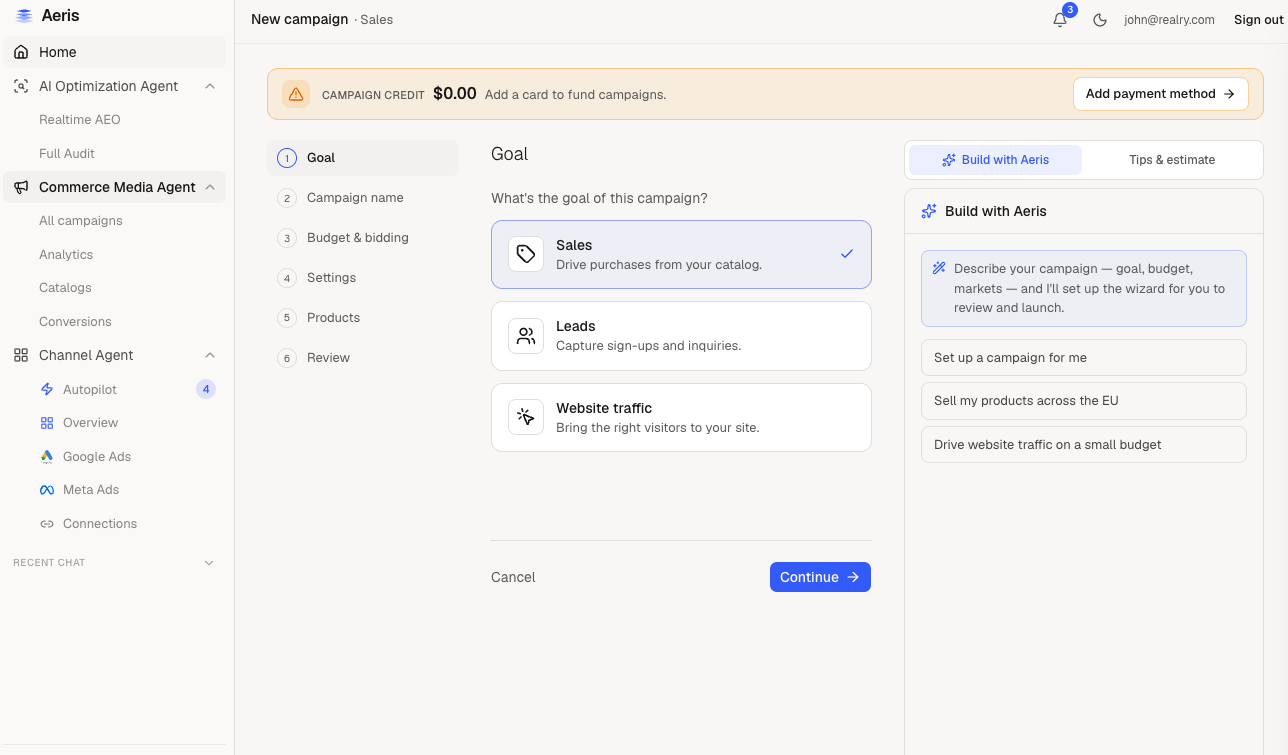Screen dimensions: 1288x755
Task: Toggle dark mode moon icon
Action: tap(1100, 20)
